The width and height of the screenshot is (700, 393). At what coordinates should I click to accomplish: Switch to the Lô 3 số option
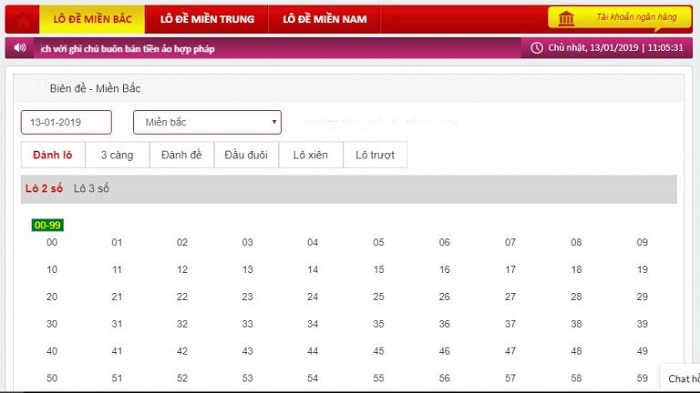click(91, 188)
